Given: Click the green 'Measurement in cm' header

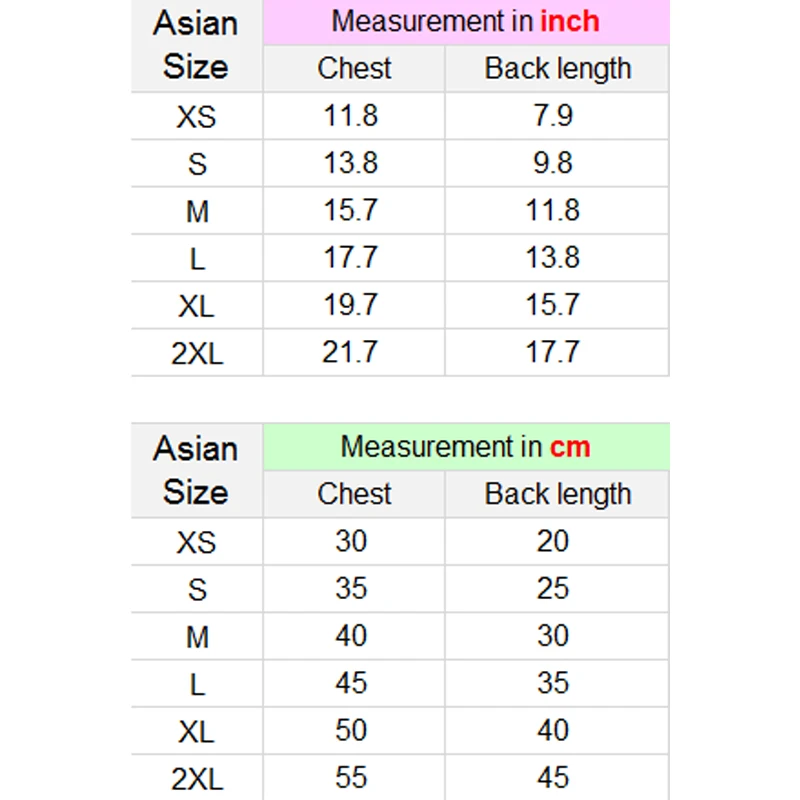Looking at the screenshot, I should 466,447.
